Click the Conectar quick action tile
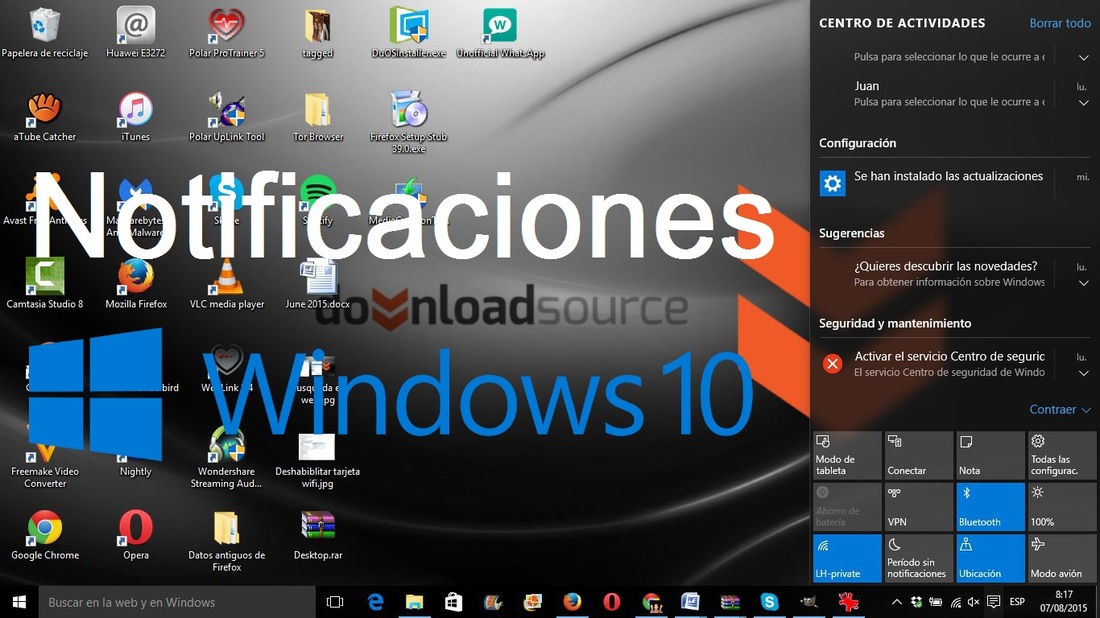This screenshot has width=1100, height=618. [x=918, y=455]
